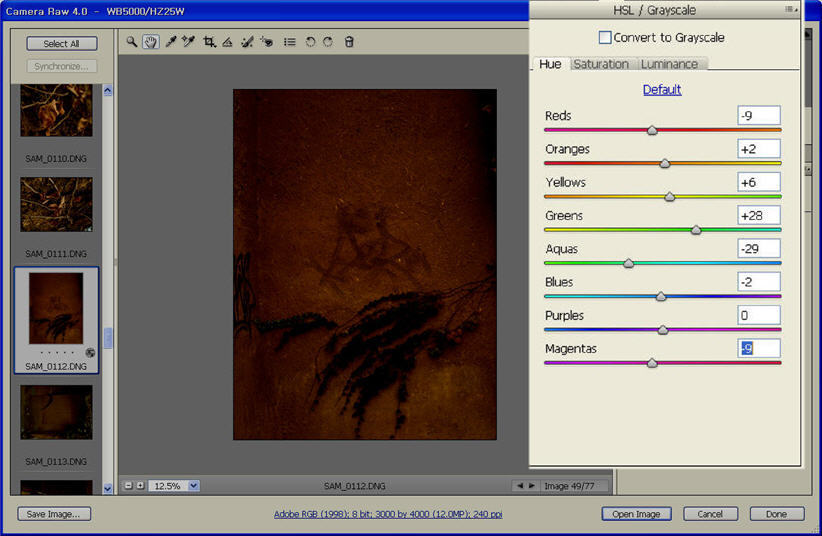Go to the previous image arrow
Screen dimensions: 822x536
520,486
